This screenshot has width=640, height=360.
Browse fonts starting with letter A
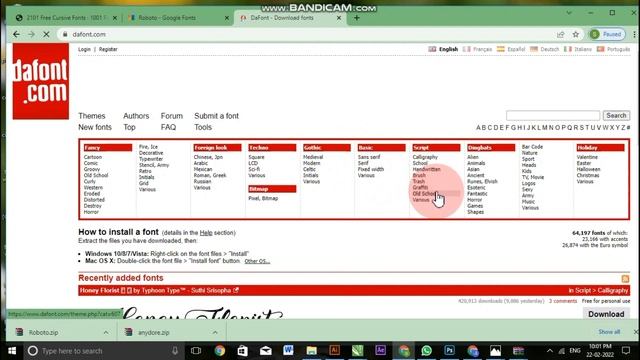[x=478, y=128]
